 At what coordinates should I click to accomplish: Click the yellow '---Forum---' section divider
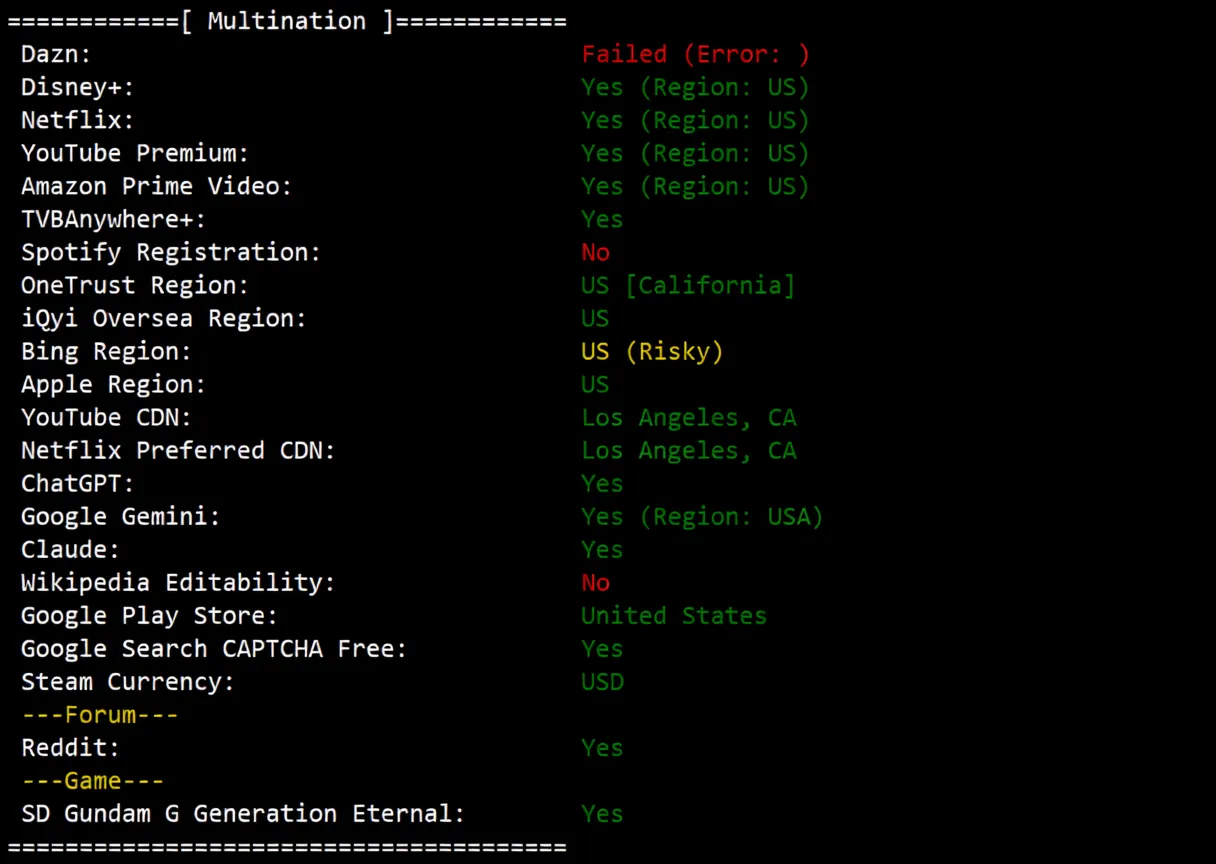[x=99, y=713]
